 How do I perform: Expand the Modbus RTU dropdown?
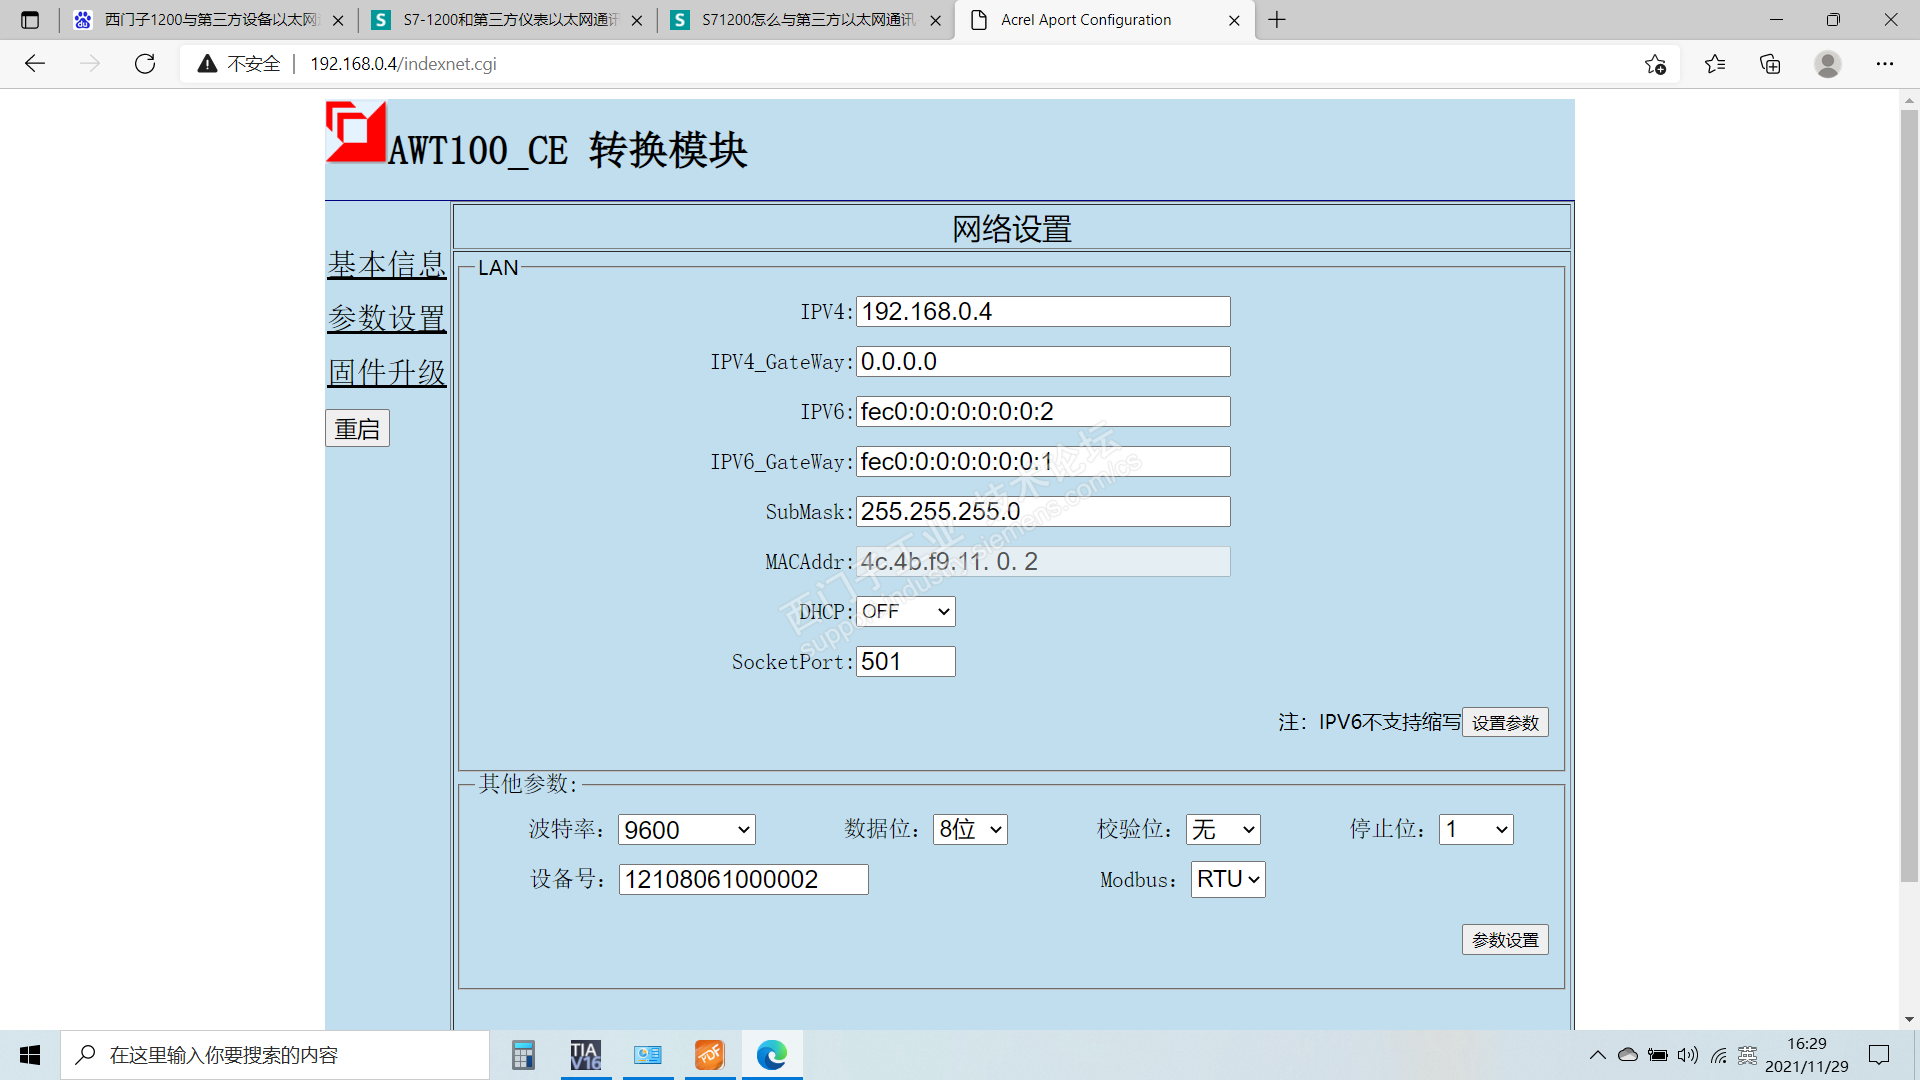point(1227,880)
